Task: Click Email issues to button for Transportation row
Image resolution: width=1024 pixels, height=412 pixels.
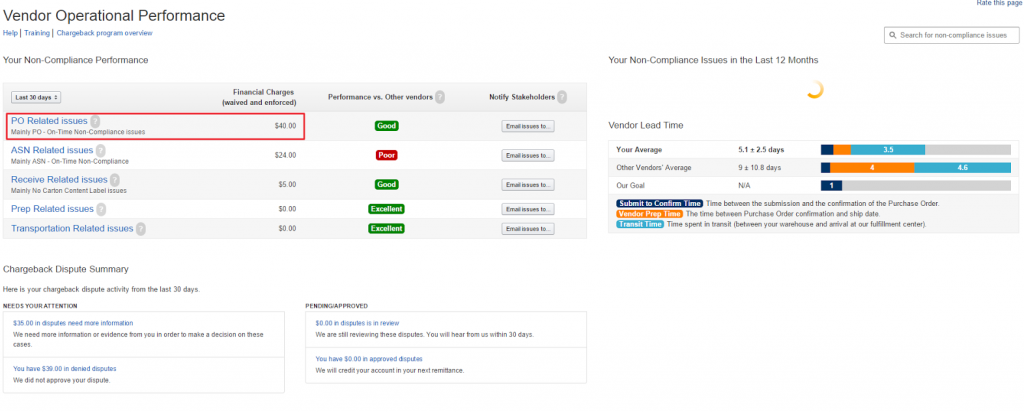Action: click(528, 229)
